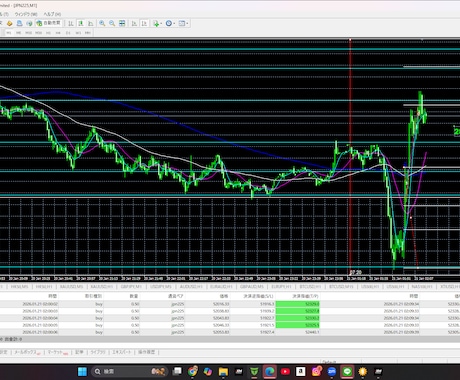
Task: Click the red vertical line on chart
Action: 350,157
